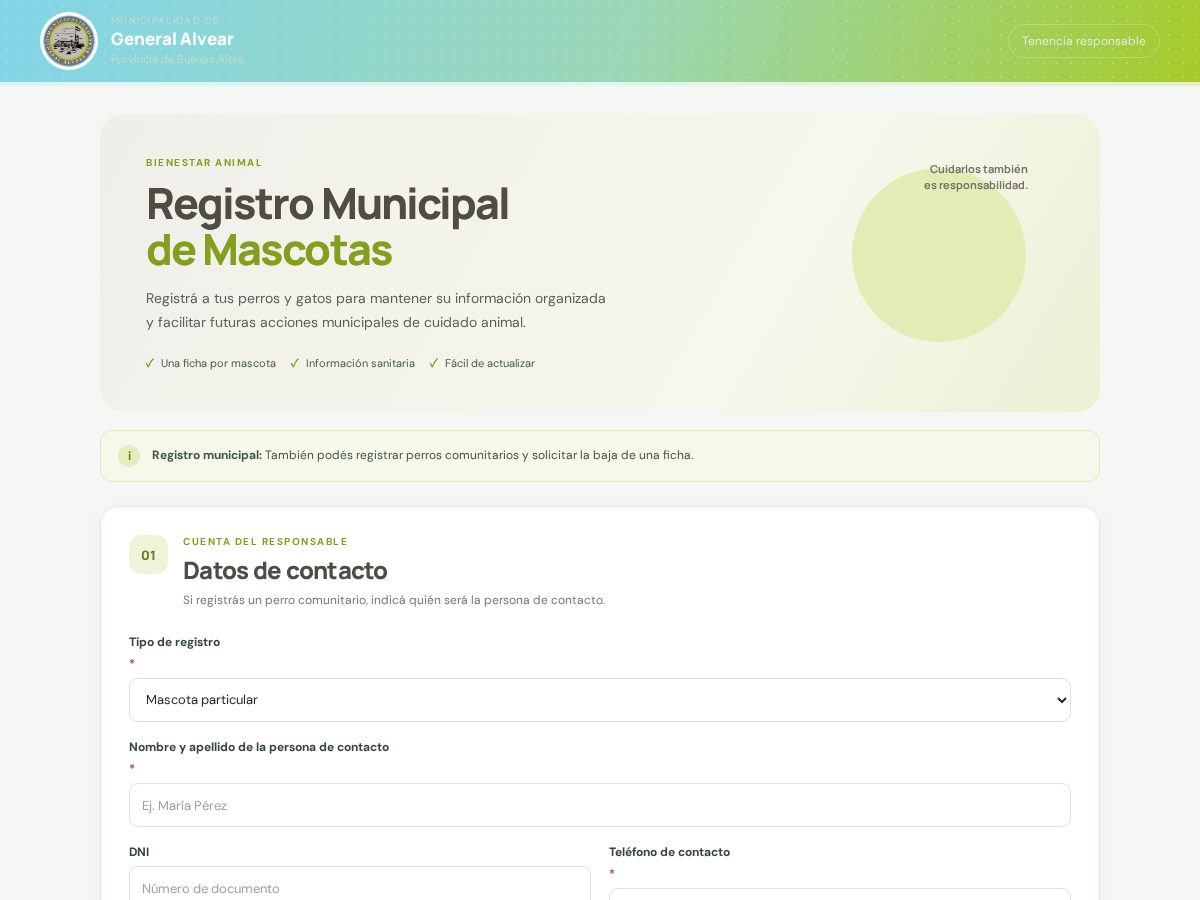Open the Tenencia responsable link

[1084, 41]
